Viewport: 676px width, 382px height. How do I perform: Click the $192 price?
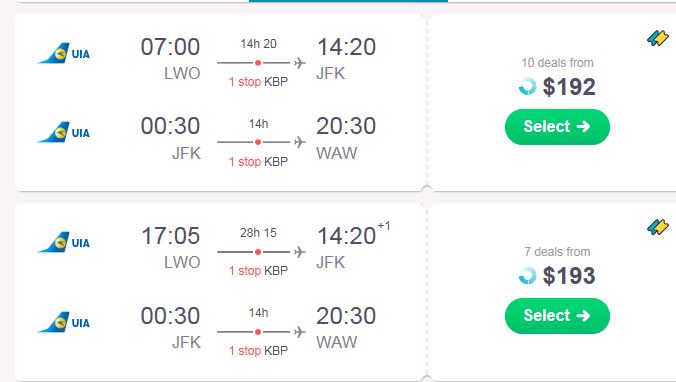point(569,87)
